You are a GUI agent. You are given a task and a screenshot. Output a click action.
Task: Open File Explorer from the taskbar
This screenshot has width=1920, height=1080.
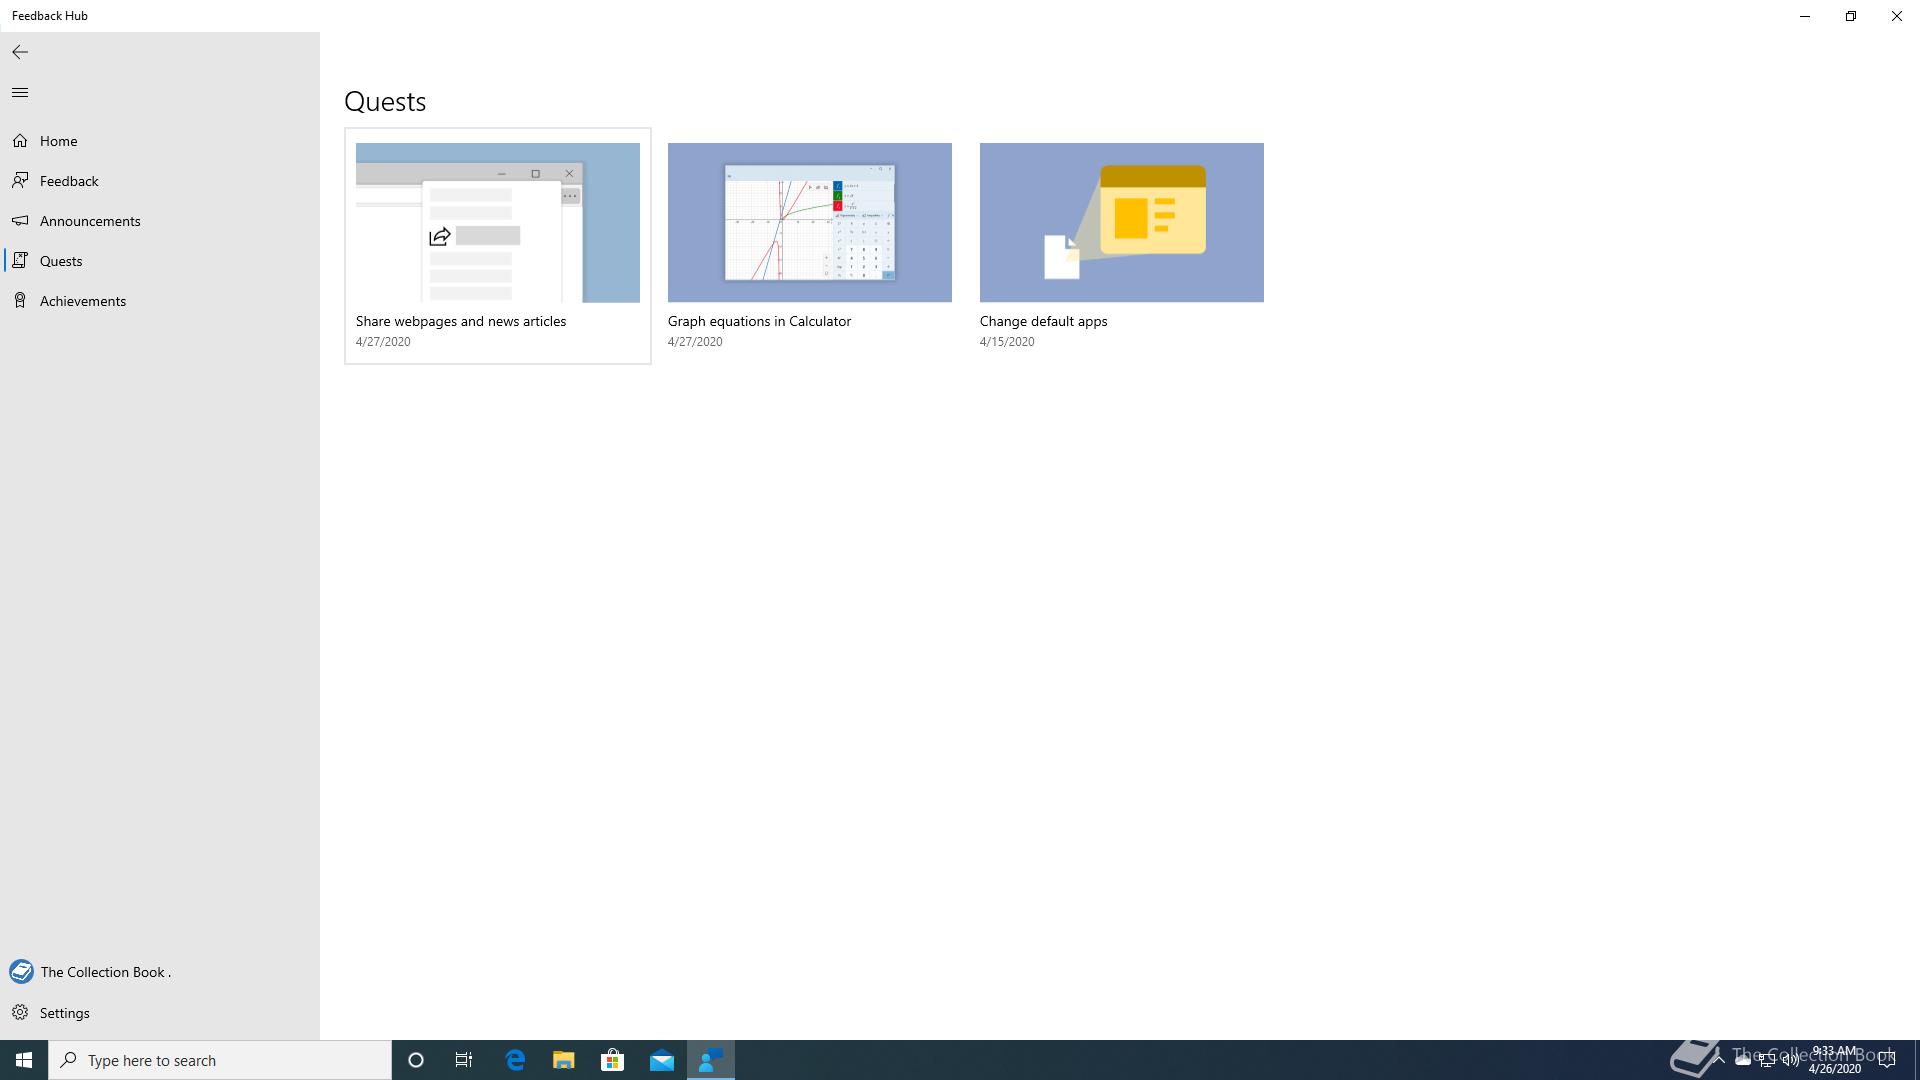[564, 1060]
